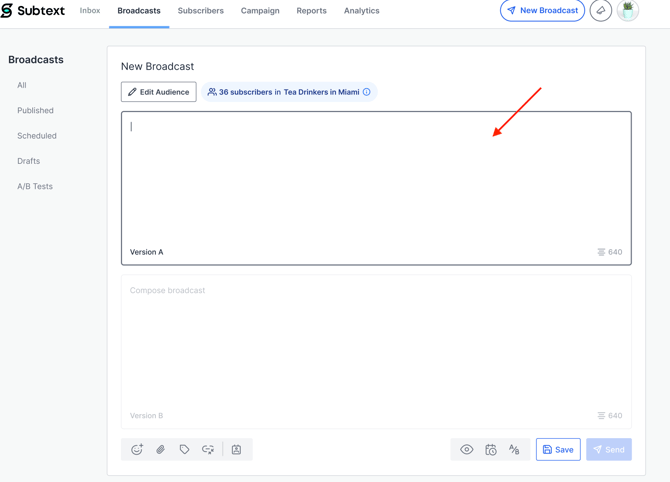670x482 pixels.
Task: Open the user profile avatar
Action: coord(628,10)
